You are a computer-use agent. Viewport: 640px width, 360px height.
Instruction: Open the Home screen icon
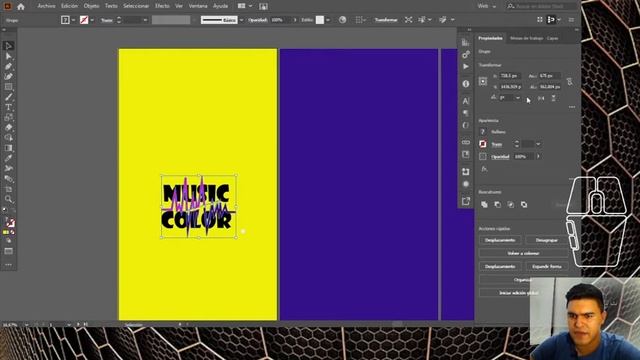click(x=21, y=7)
